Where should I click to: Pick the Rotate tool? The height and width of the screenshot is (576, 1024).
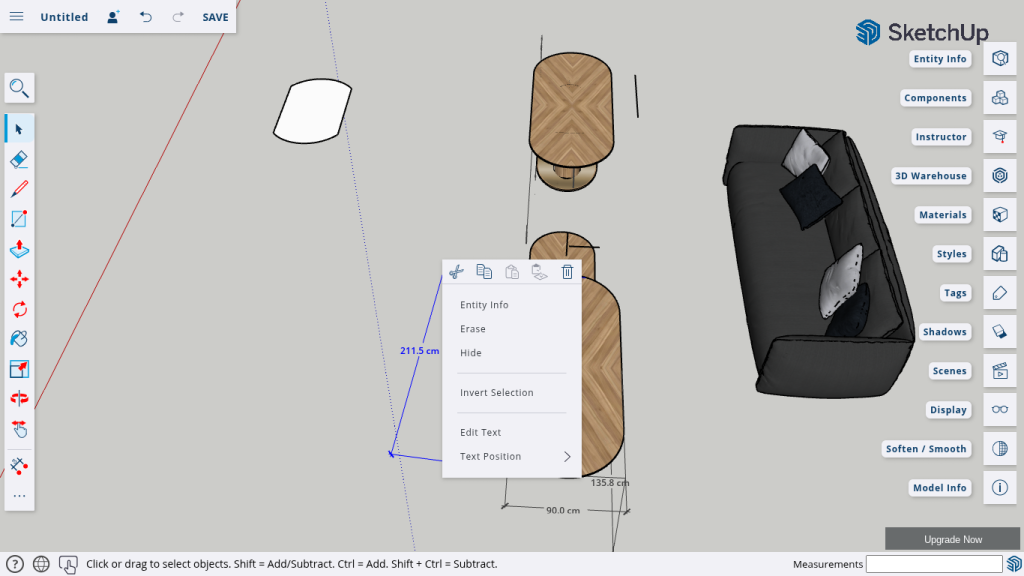click(19, 309)
